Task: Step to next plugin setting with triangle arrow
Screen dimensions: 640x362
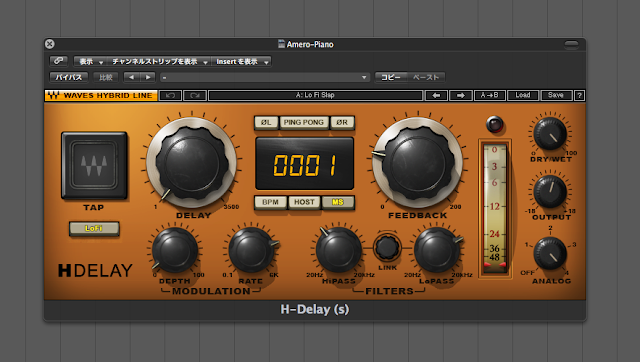Action: pos(148,77)
